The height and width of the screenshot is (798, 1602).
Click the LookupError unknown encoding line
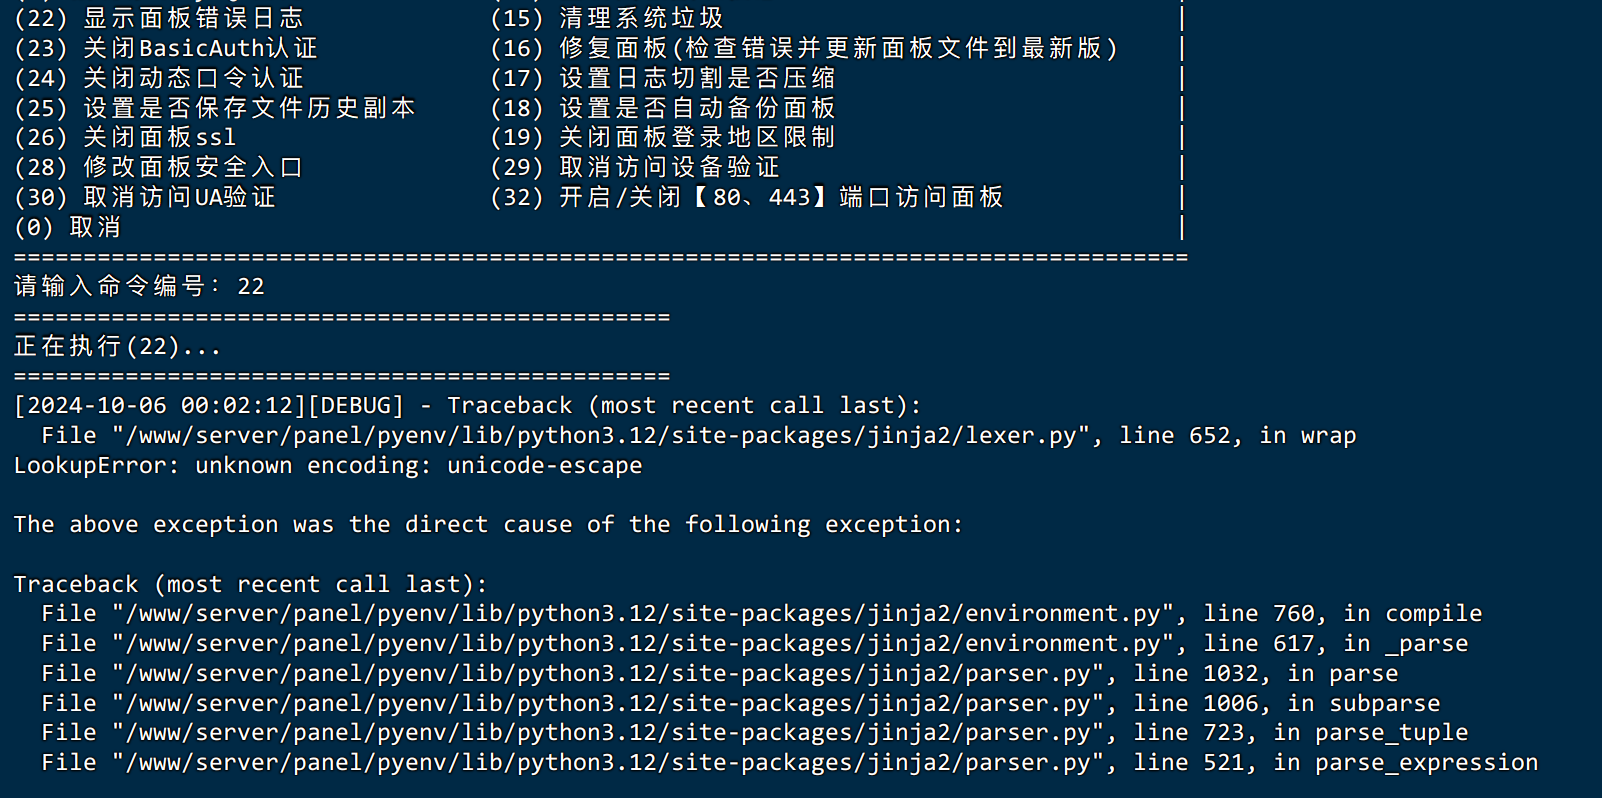click(328, 465)
